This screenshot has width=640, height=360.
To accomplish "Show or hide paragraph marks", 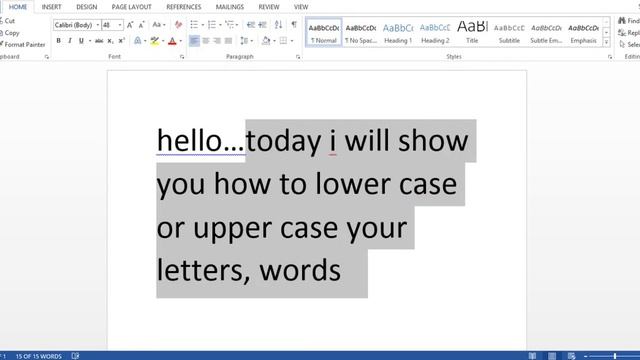I will click(x=294, y=25).
